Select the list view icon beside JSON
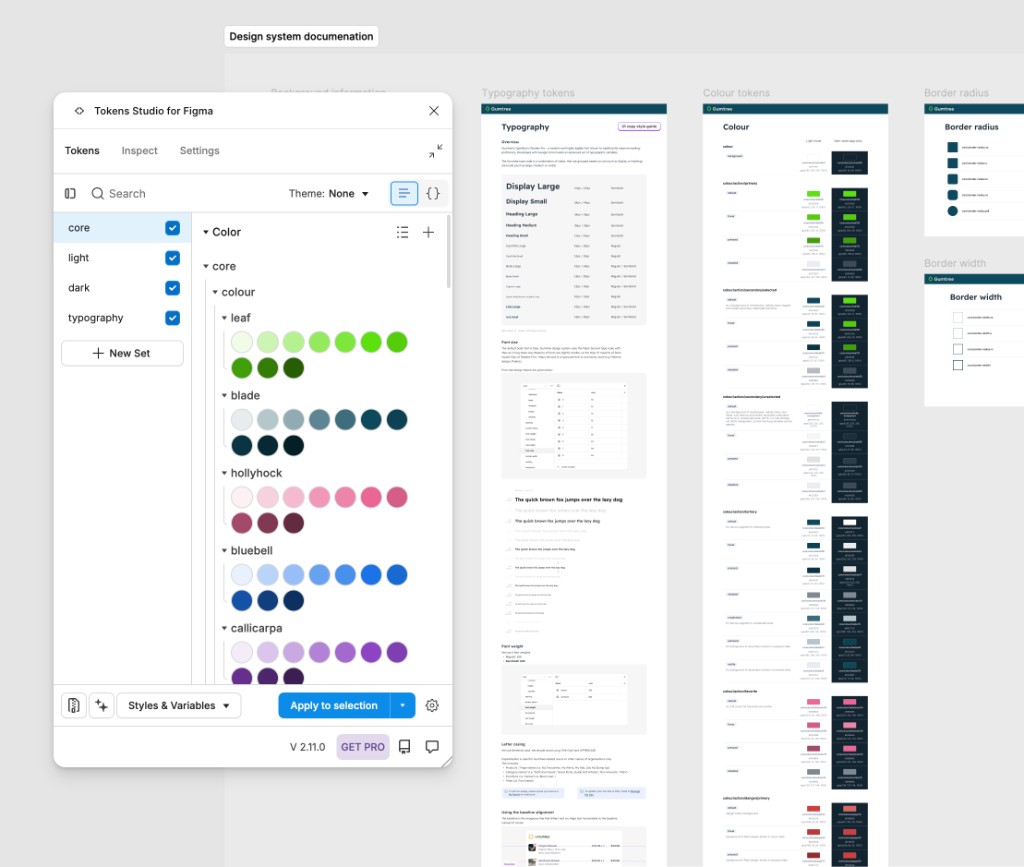The height and width of the screenshot is (867, 1024). [404, 193]
